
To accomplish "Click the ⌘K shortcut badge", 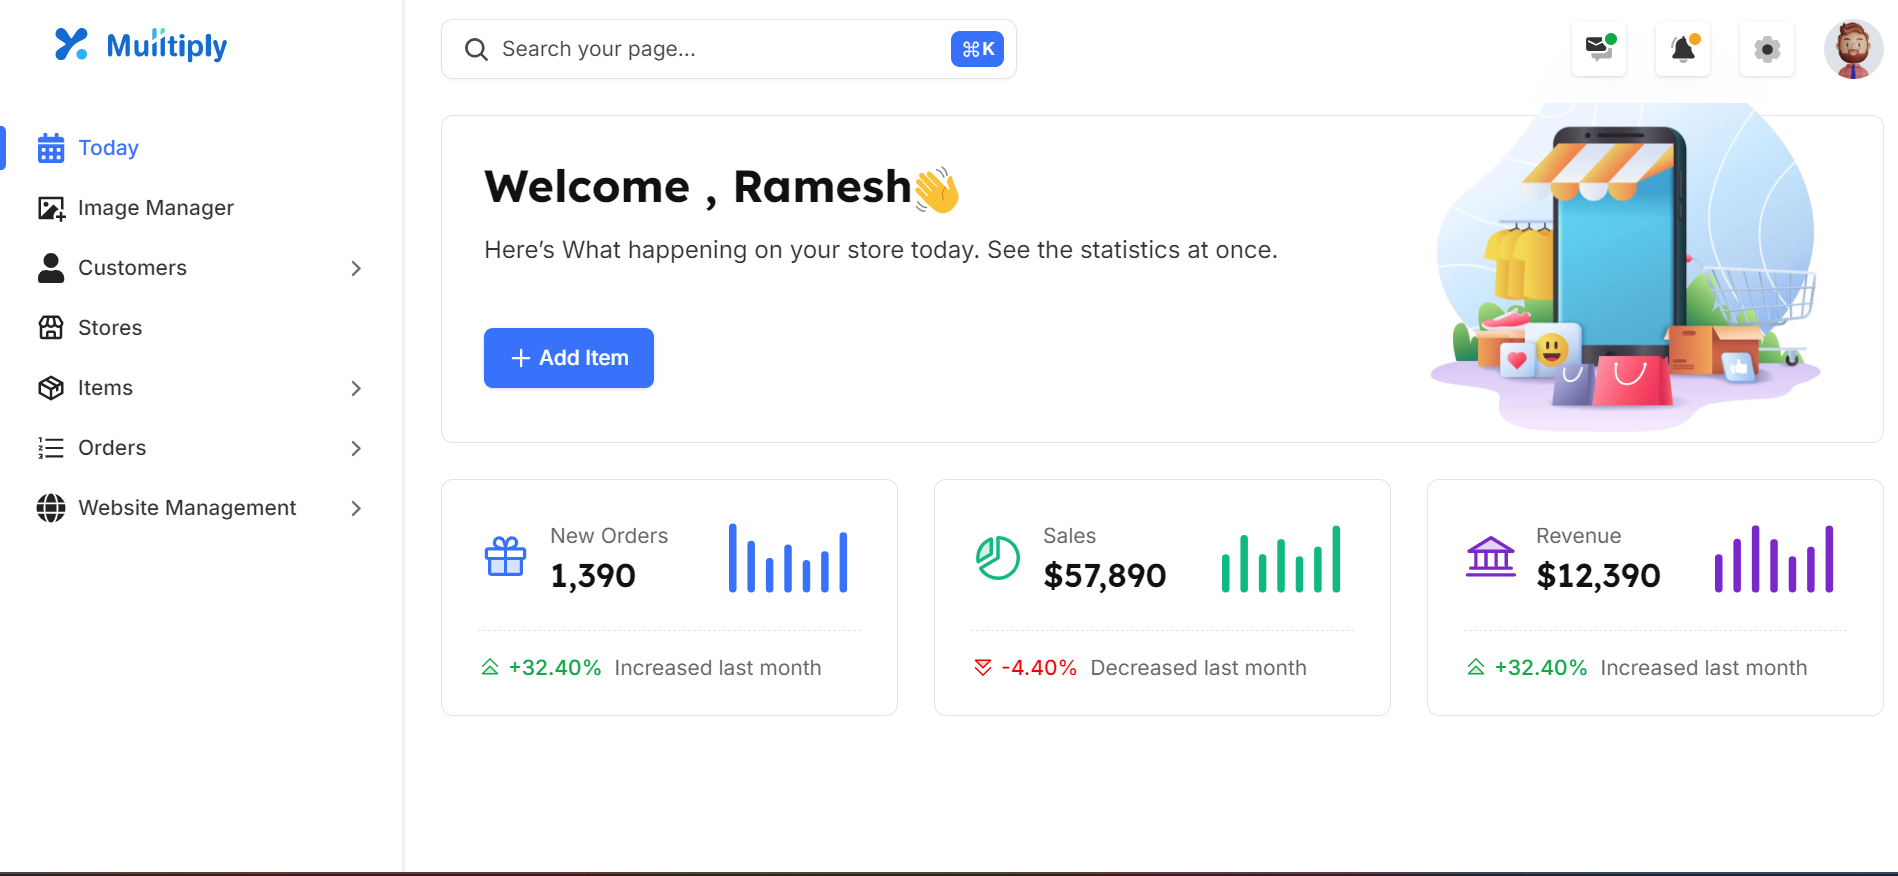I will pyautogui.click(x=977, y=49).
